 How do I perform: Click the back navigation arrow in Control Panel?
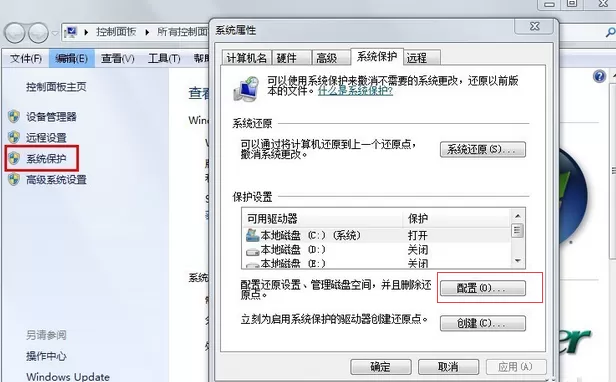tap(16, 33)
